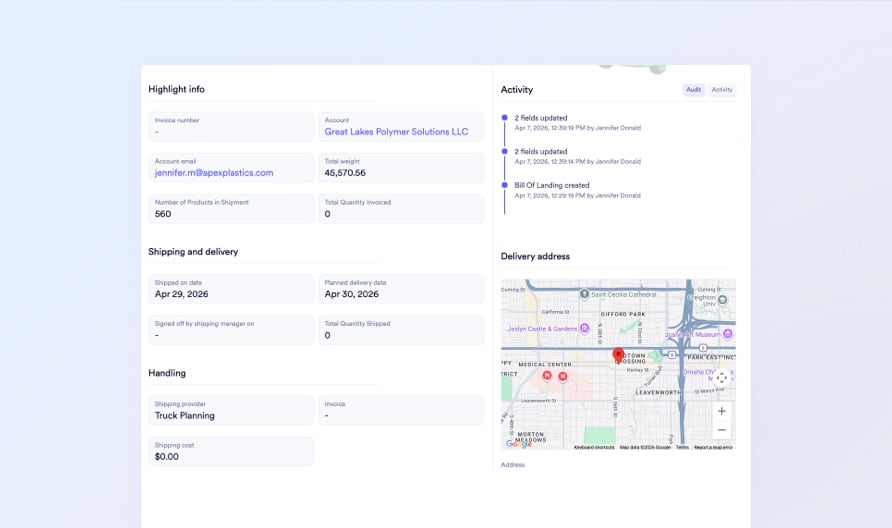The width and height of the screenshot is (892, 528).
Task: Select the Highlight info section heading
Action: [x=176, y=89]
